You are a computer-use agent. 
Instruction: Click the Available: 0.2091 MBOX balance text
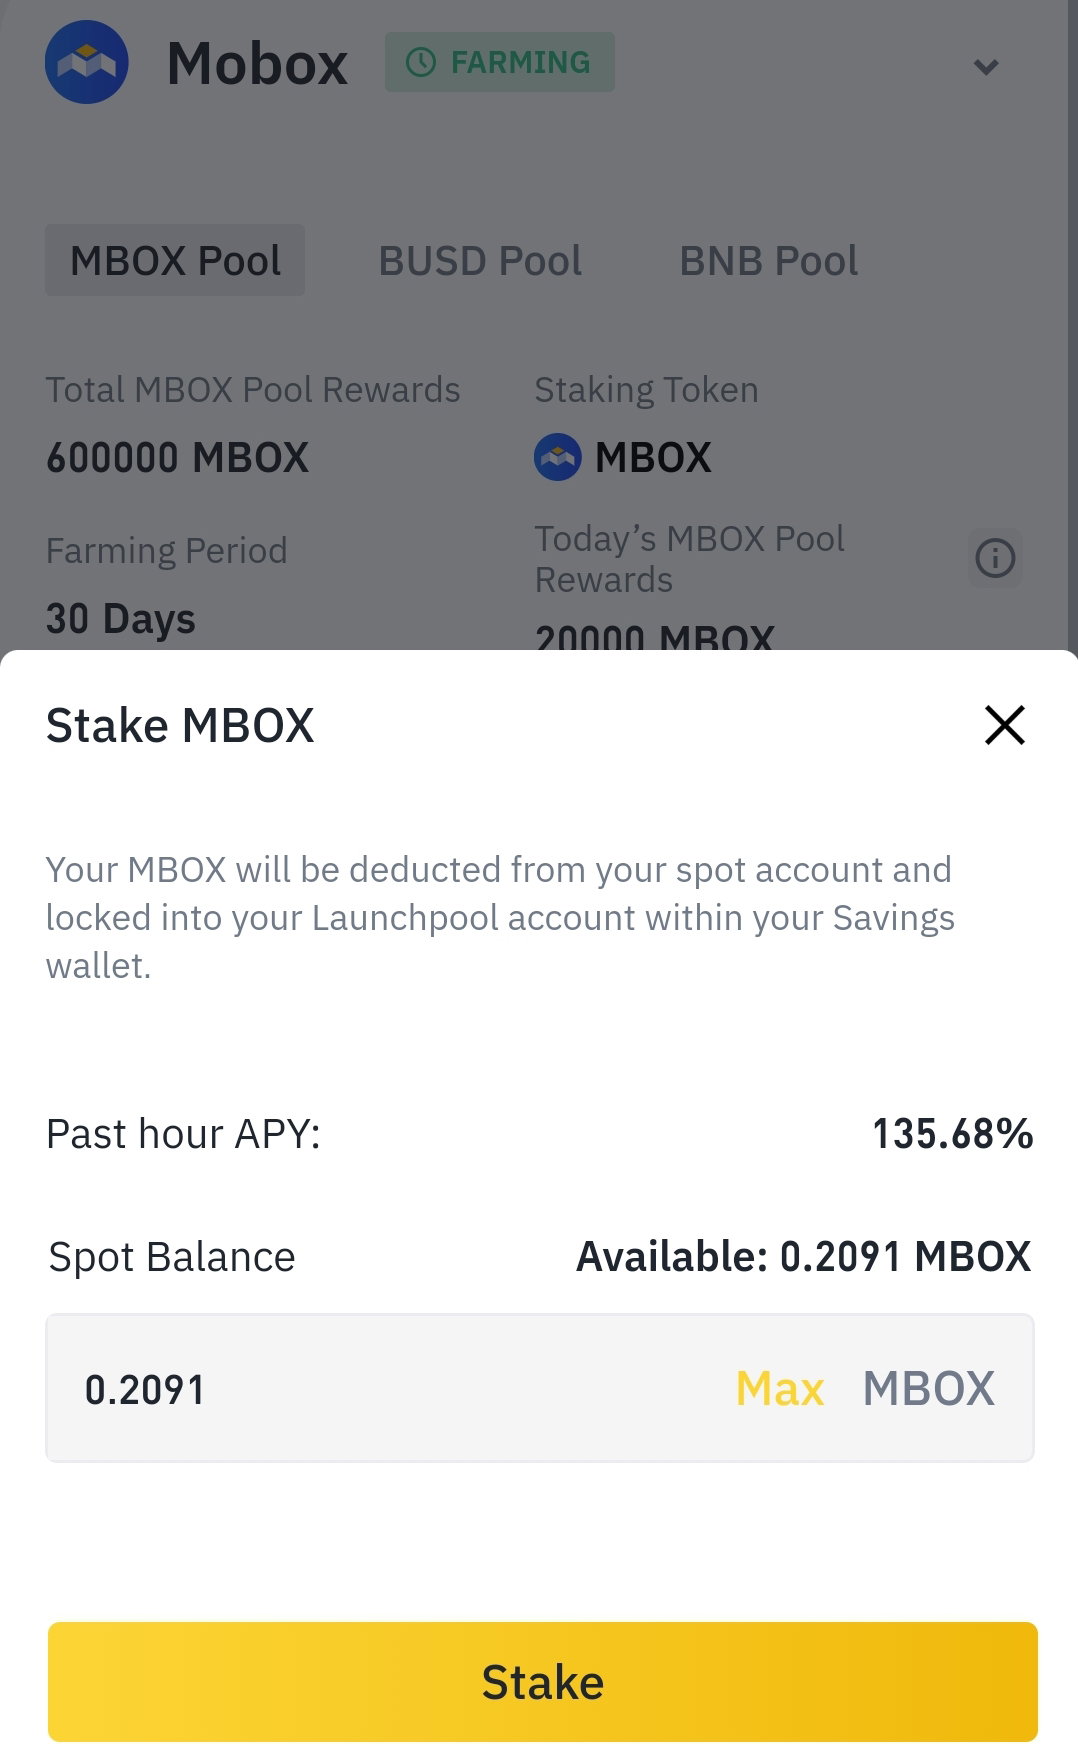tap(804, 1257)
